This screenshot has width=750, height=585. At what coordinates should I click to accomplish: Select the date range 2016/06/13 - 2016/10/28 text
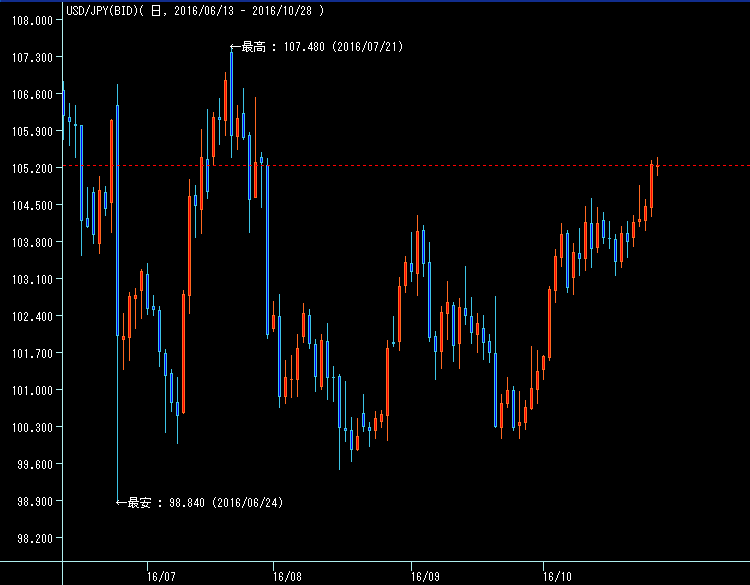pyautogui.click(x=243, y=11)
